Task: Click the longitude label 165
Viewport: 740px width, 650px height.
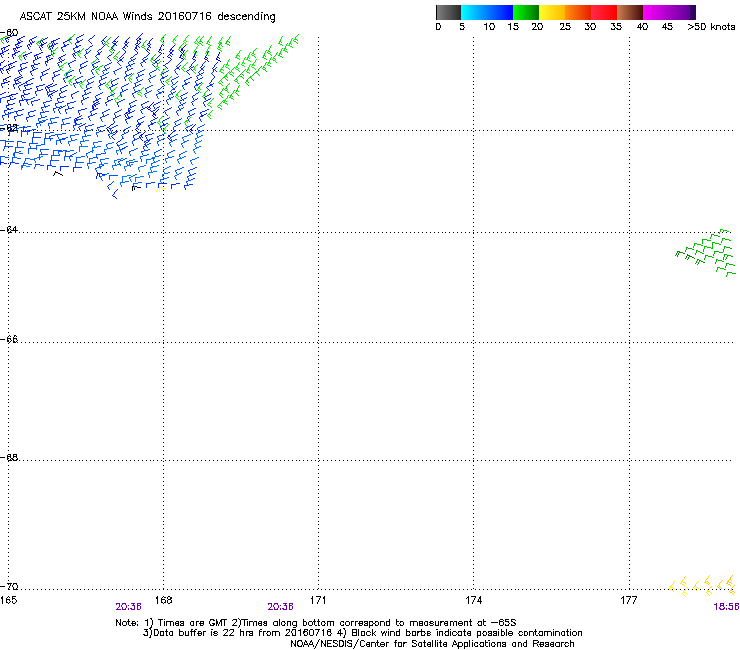Action: tap(8, 600)
